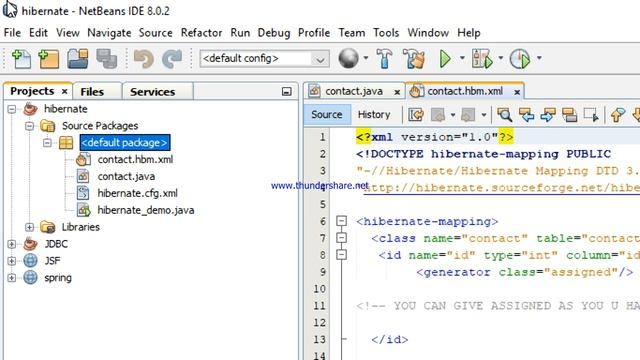
Task: Click the Redo arrow icon
Action: click(172, 59)
